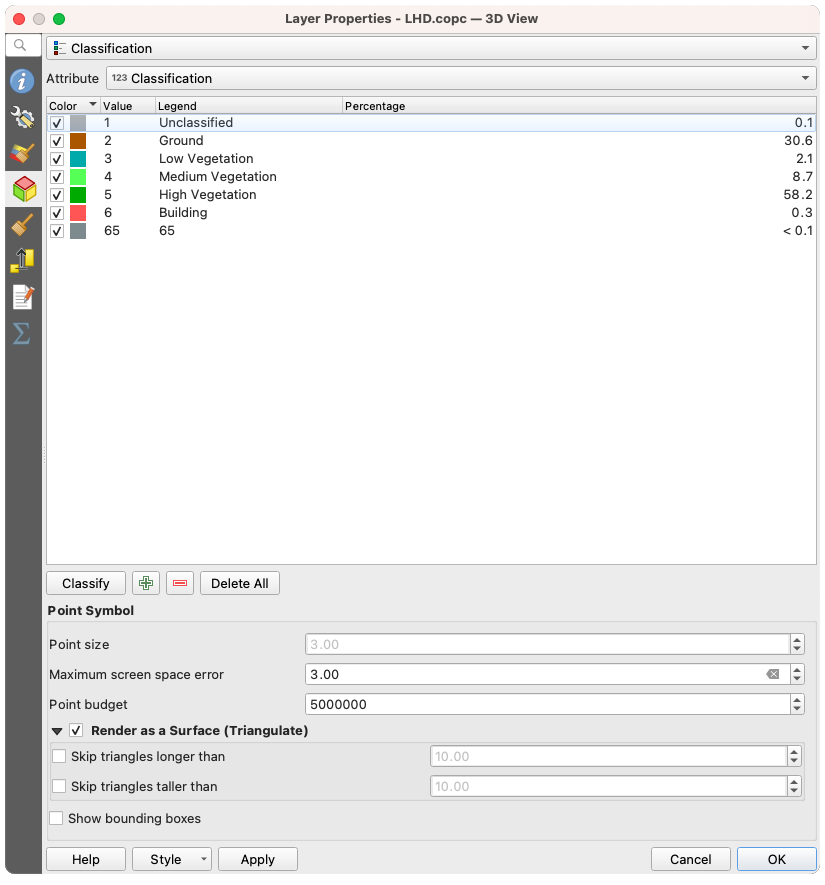This screenshot has height=885, width=825.
Task: Open the Elevation icon in sidebar
Action: [21, 261]
